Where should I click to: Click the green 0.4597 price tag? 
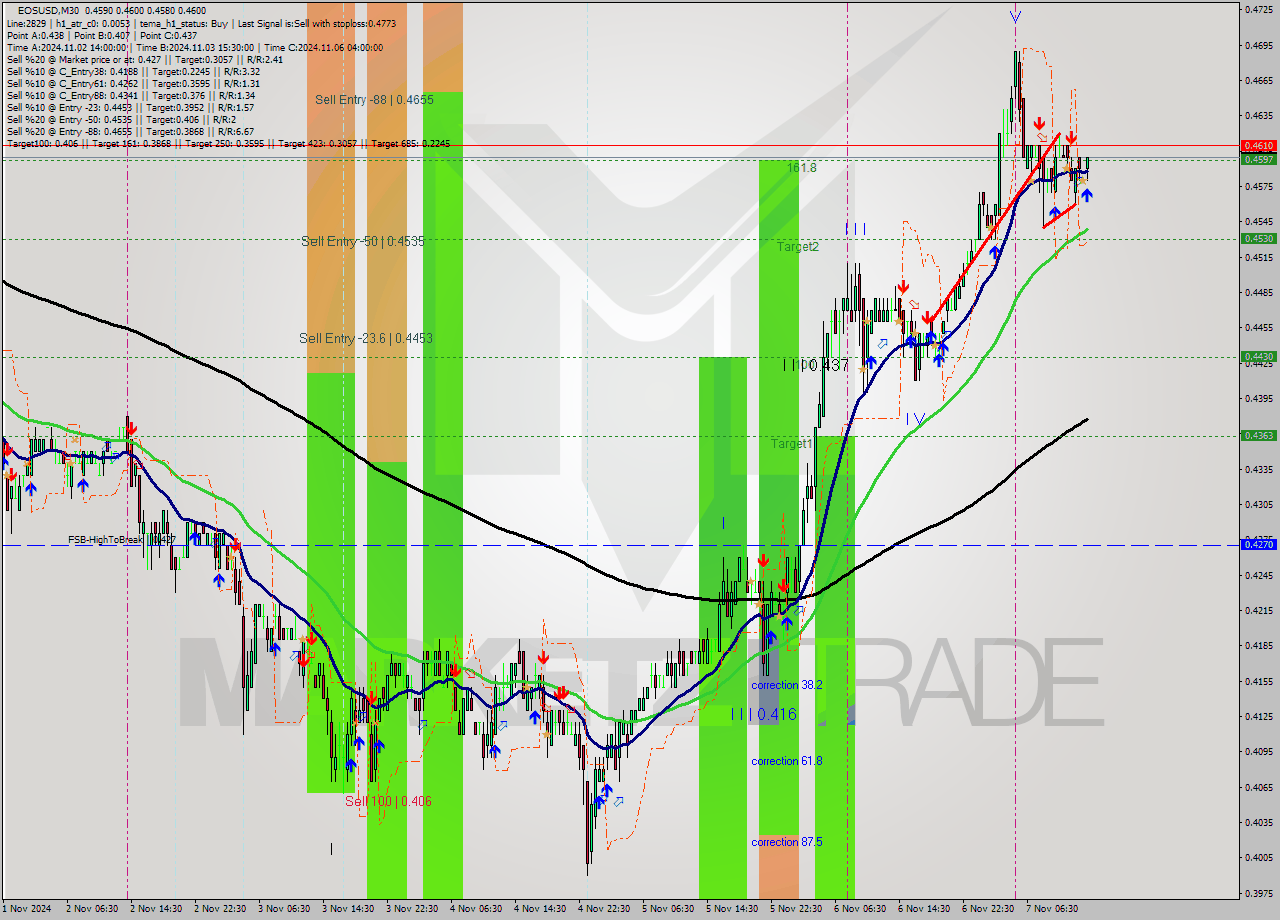1258,159
